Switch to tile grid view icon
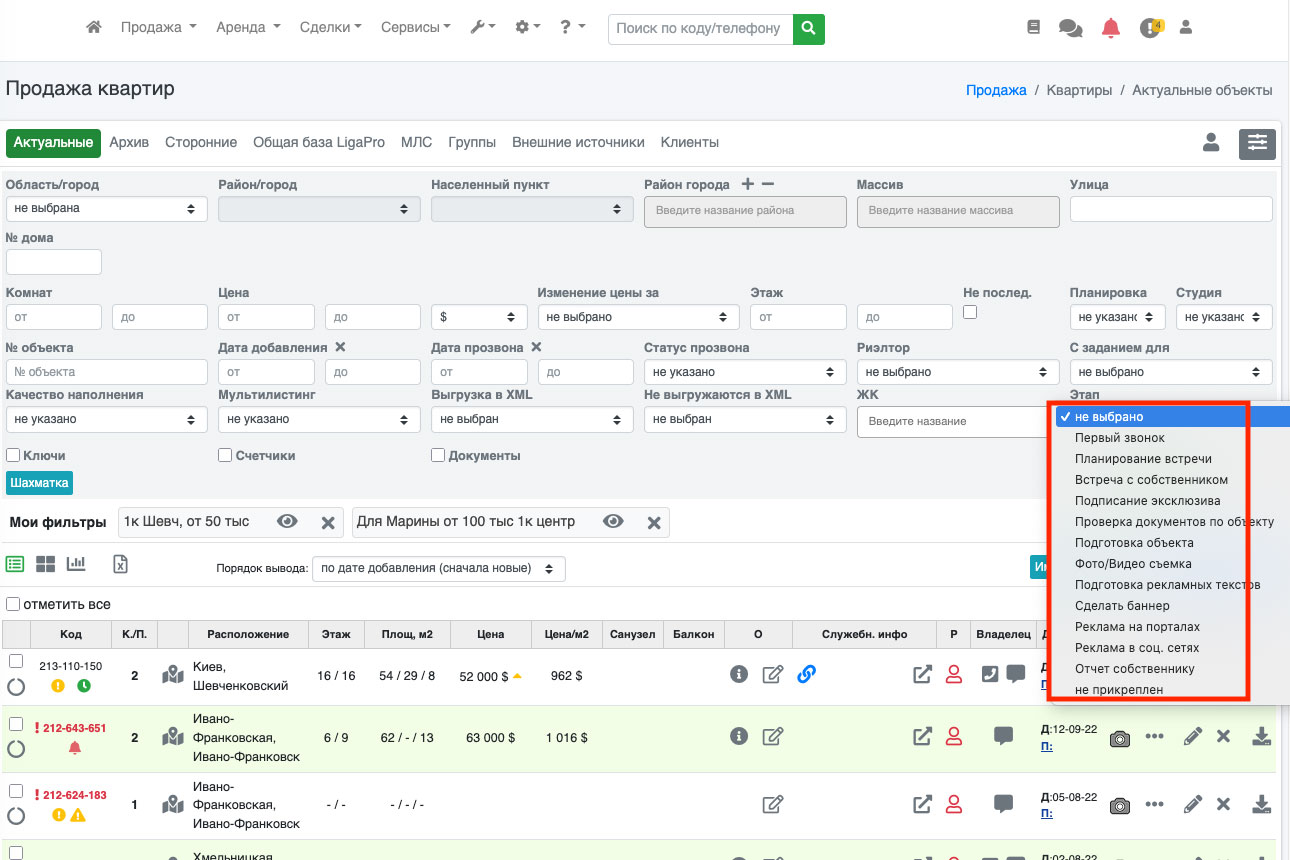This screenshot has height=860, width=1290. [45, 564]
